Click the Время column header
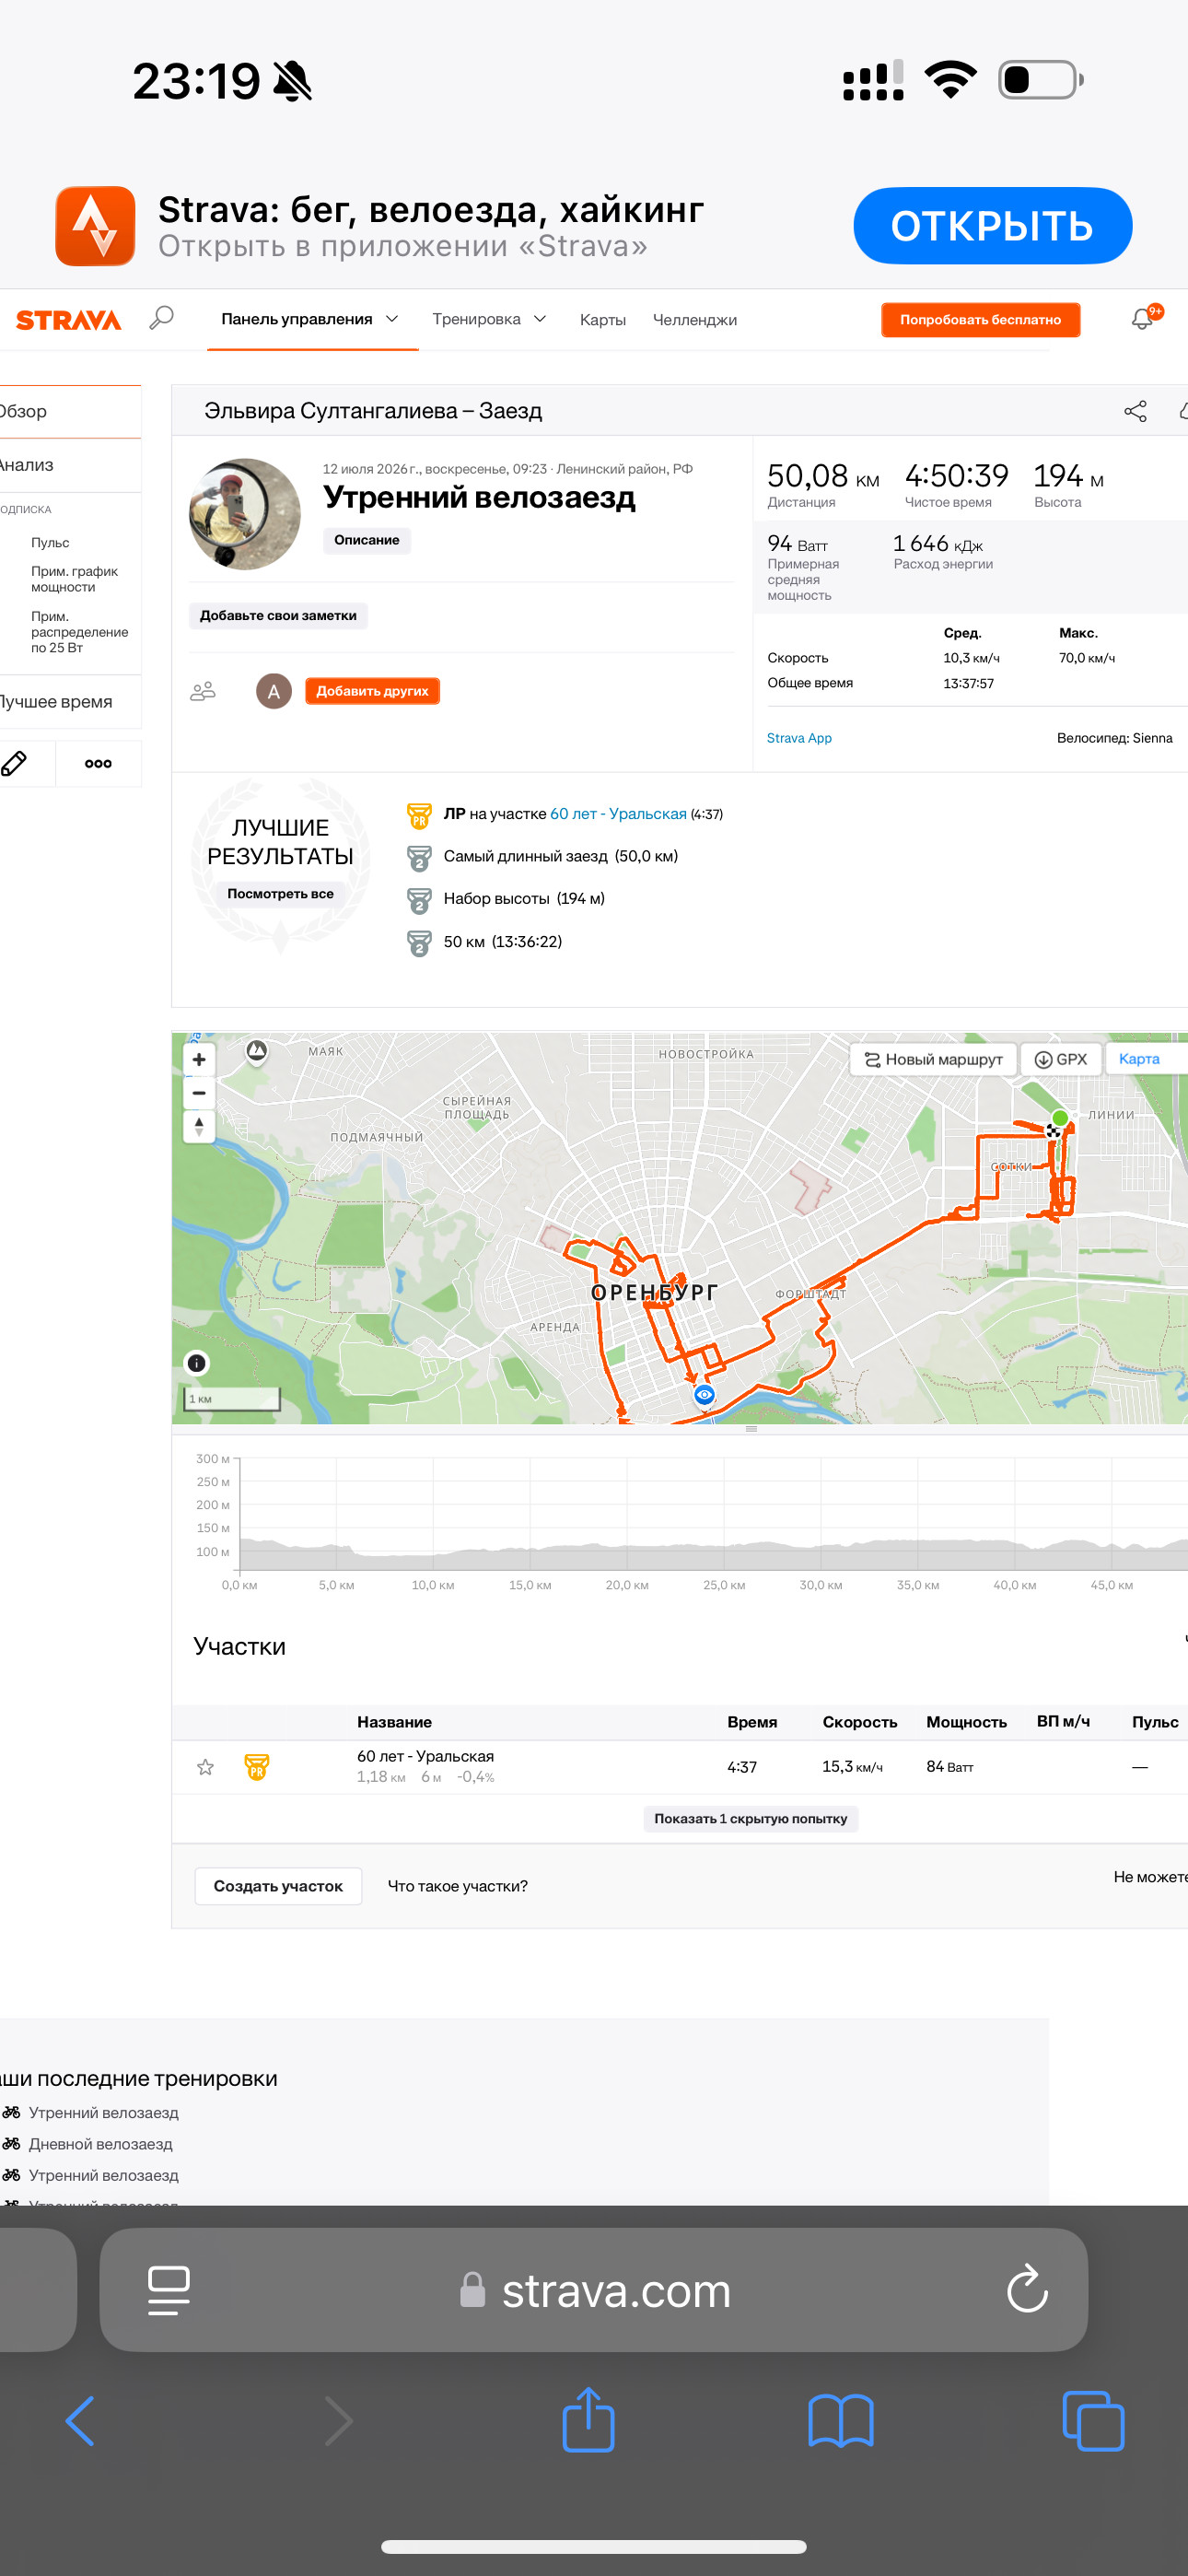Image resolution: width=1188 pixels, height=2576 pixels. click(752, 1722)
